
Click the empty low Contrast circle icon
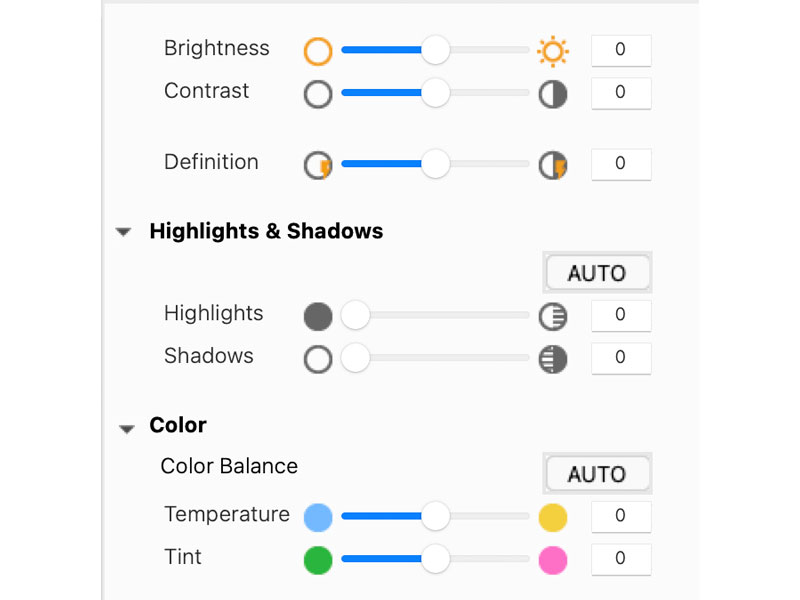(318, 95)
